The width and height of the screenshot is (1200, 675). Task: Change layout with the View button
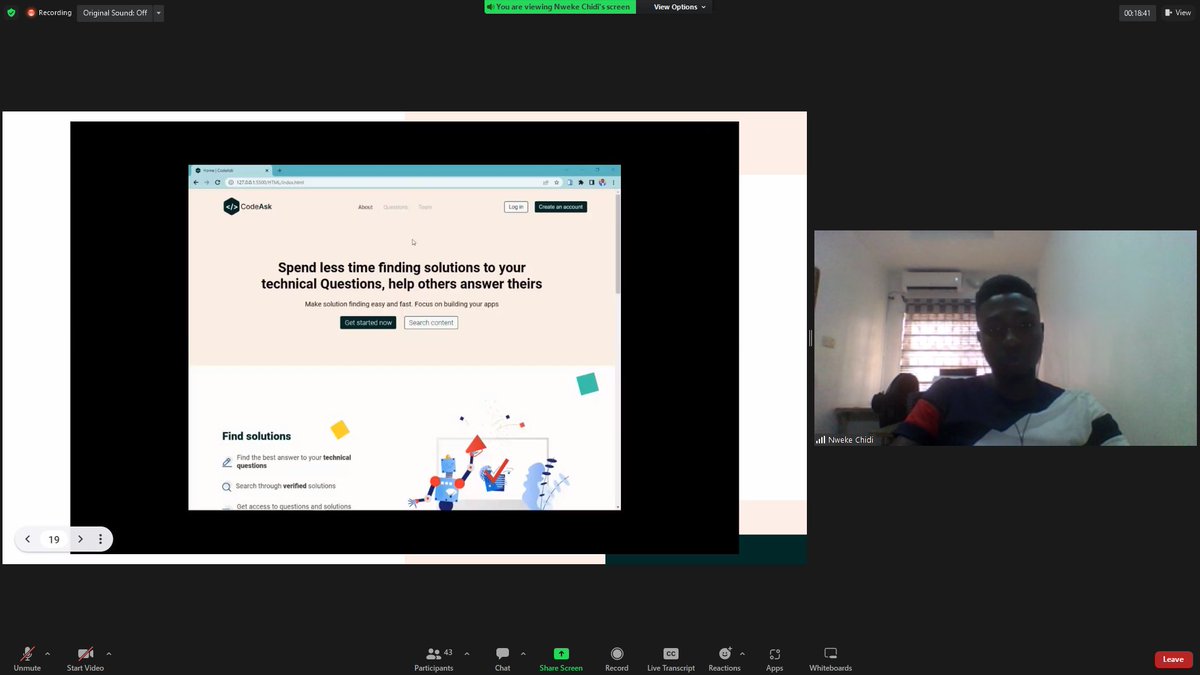pyautogui.click(x=1178, y=13)
